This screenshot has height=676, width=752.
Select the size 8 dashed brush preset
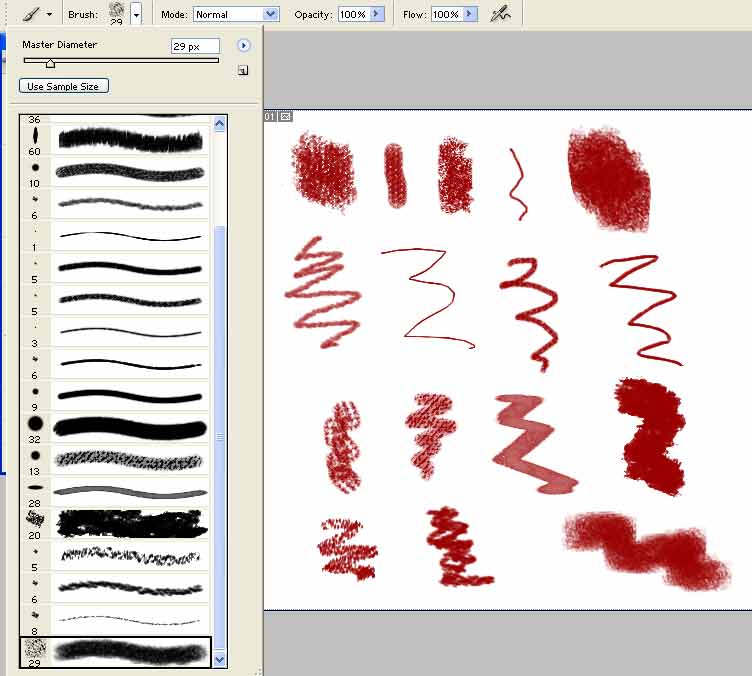(x=115, y=620)
